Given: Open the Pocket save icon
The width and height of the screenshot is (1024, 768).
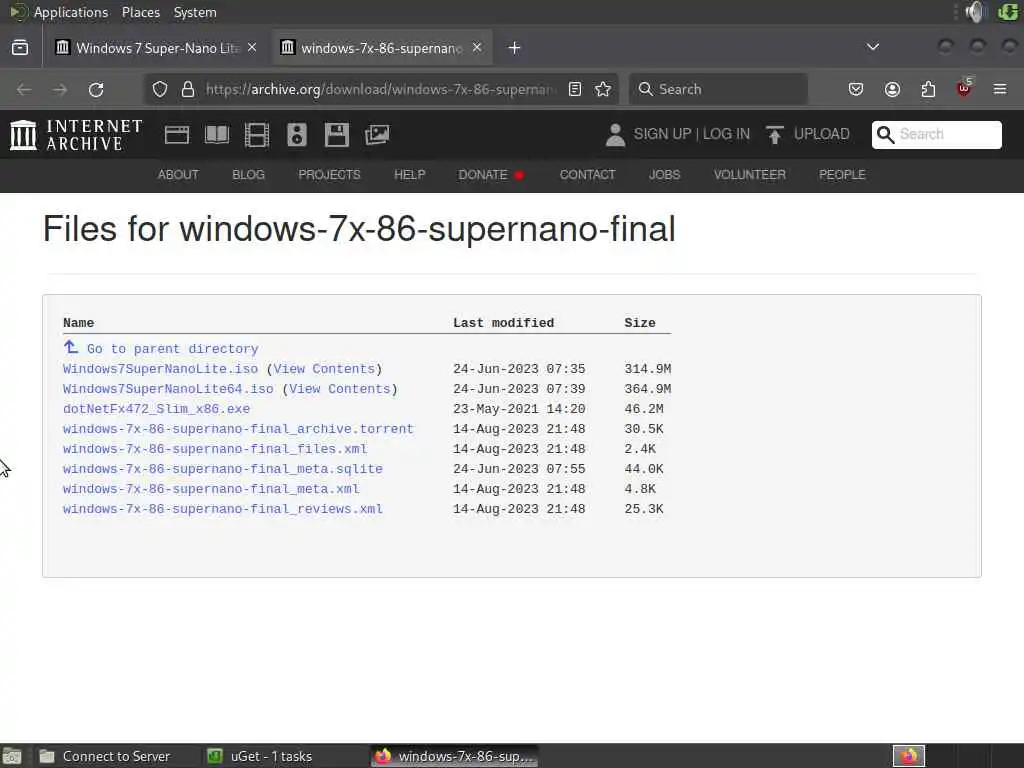Looking at the screenshot, I should click(856, 89).
